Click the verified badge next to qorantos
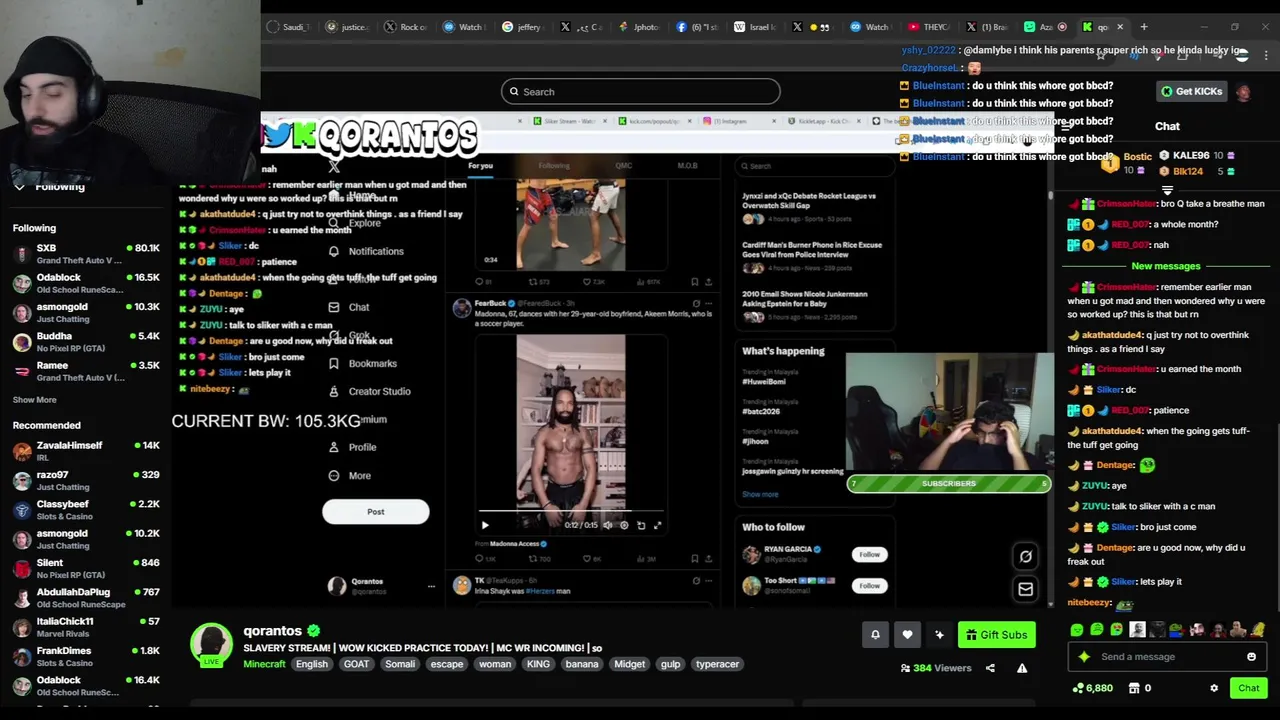This screenshot has width=1280, height=720. [314, 631]
